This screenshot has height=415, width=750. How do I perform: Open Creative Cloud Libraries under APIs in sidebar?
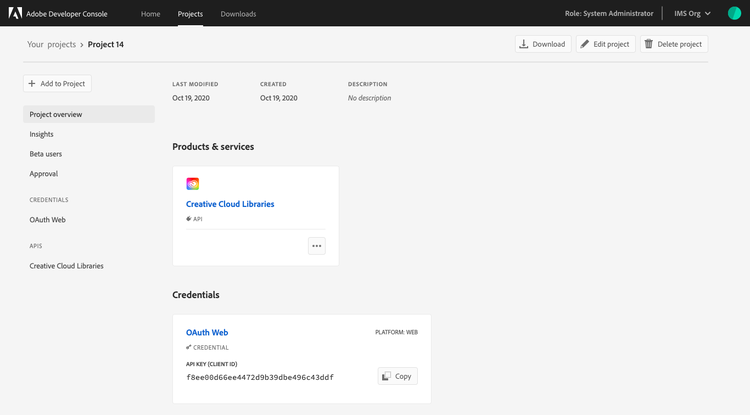pyautogui.click(x=66, y=266)
